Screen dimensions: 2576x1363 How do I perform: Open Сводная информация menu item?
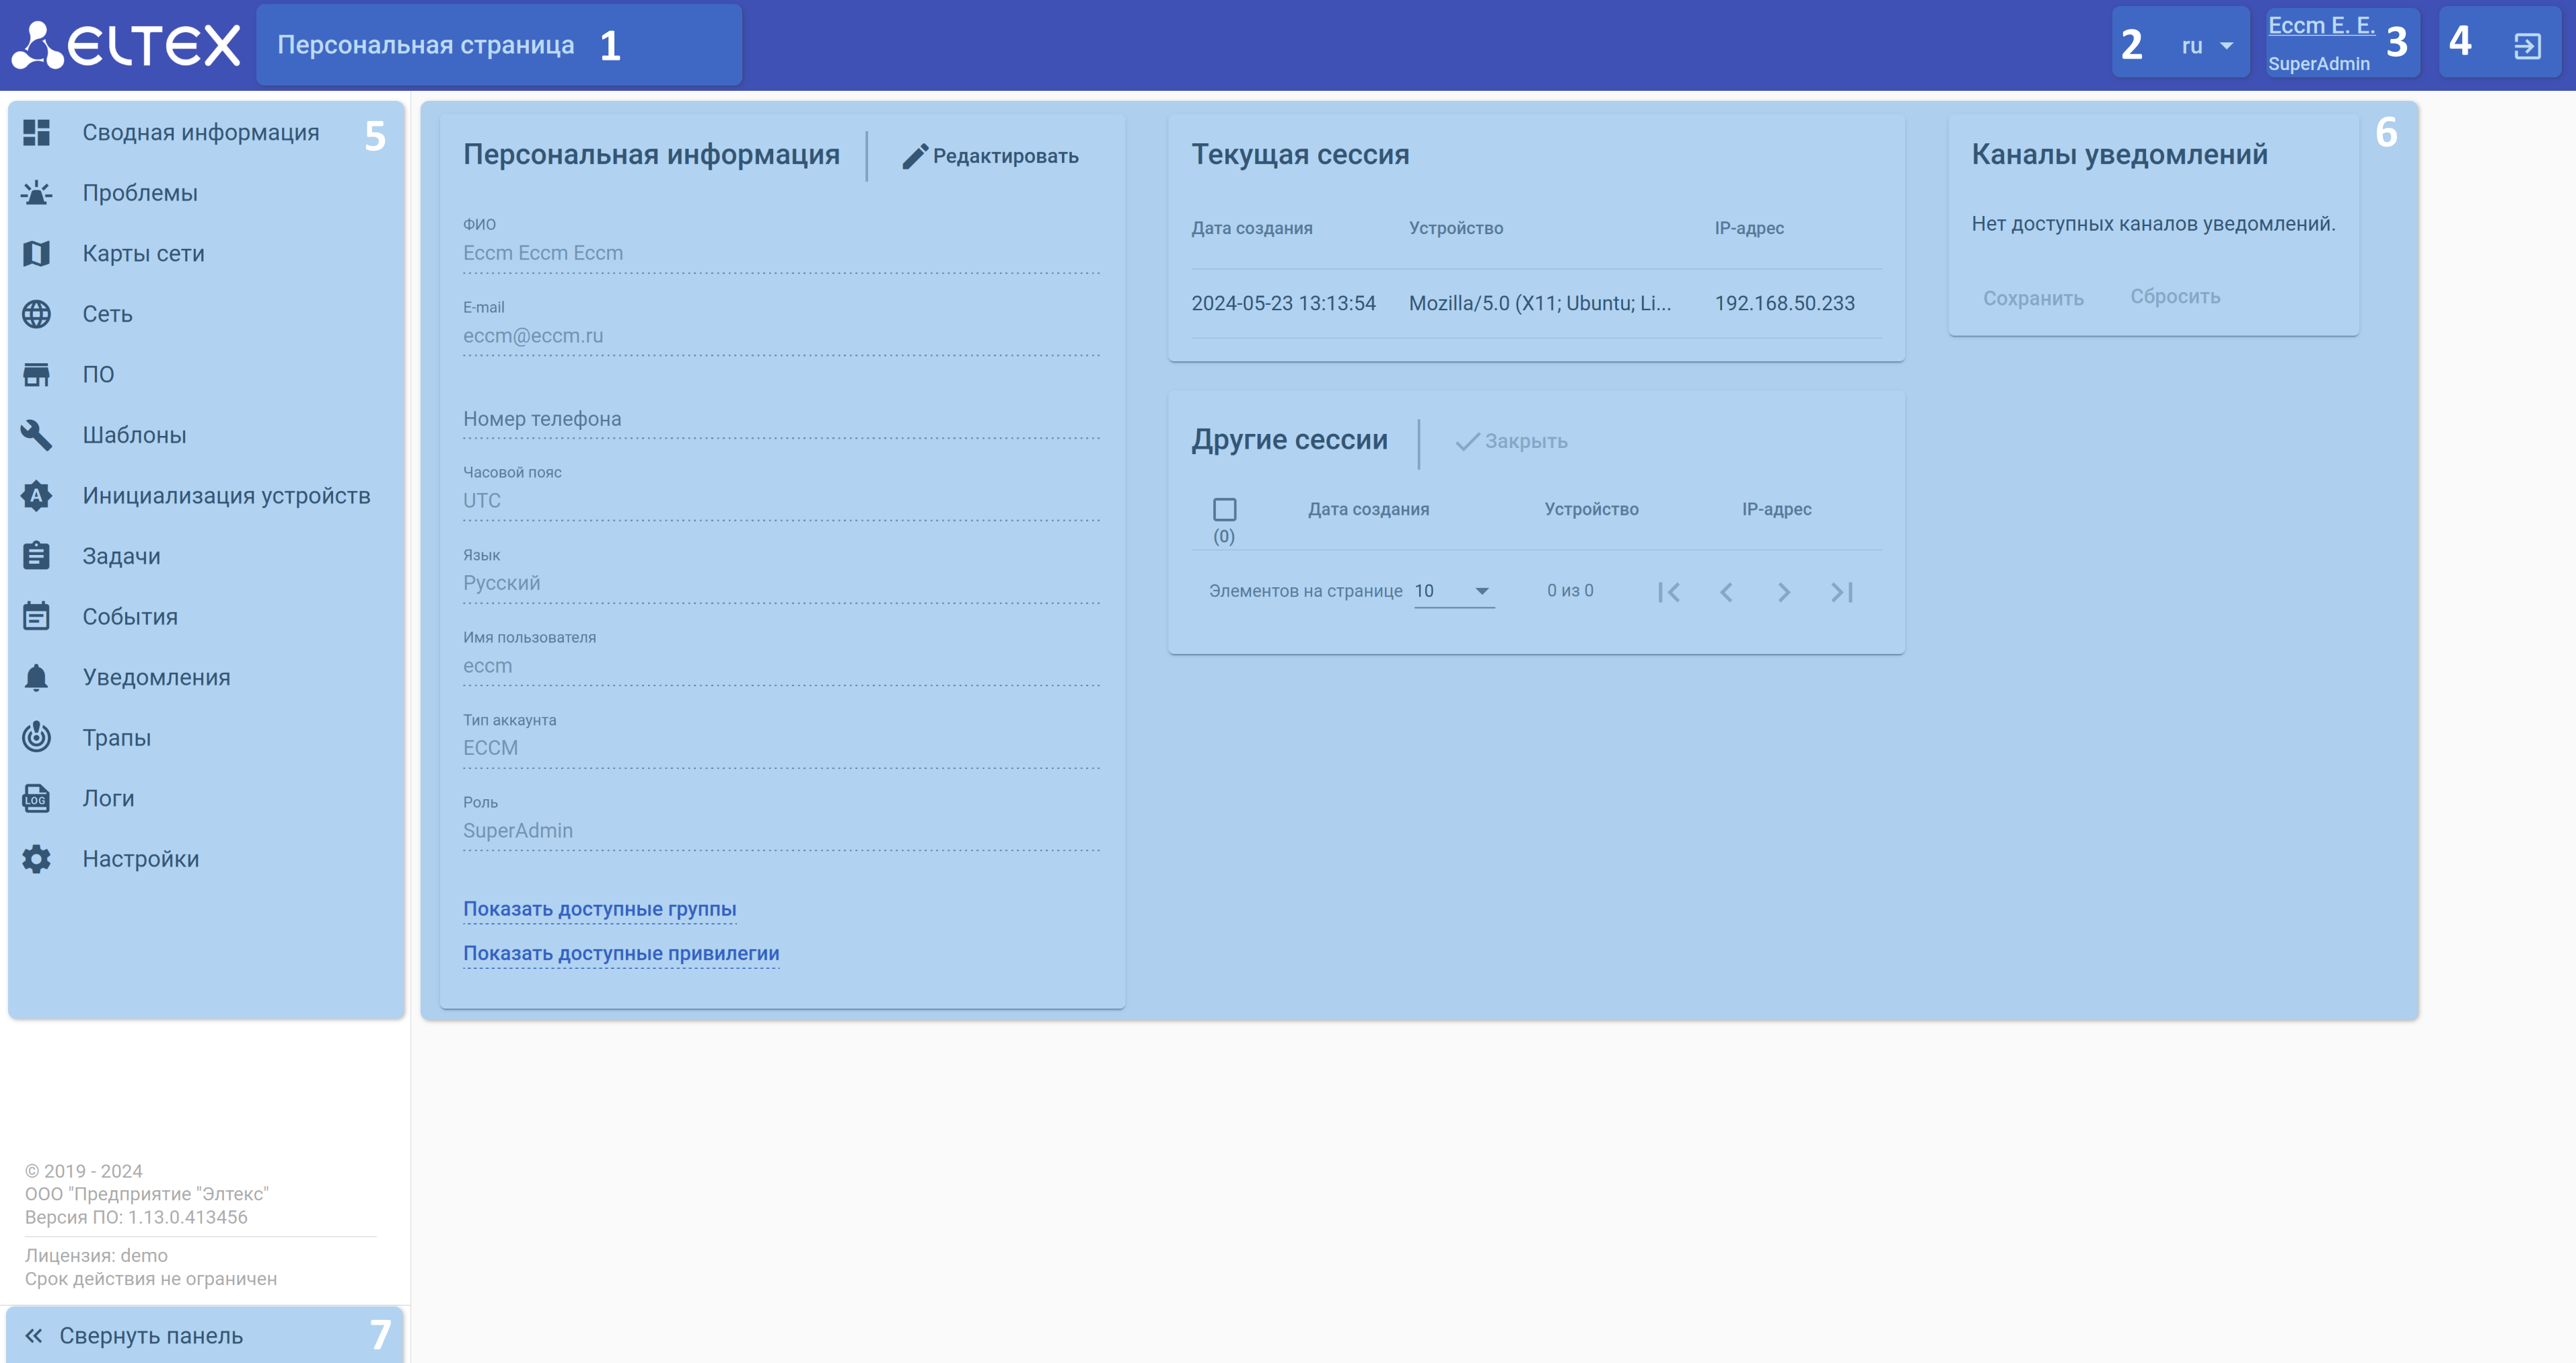point(200,133)
